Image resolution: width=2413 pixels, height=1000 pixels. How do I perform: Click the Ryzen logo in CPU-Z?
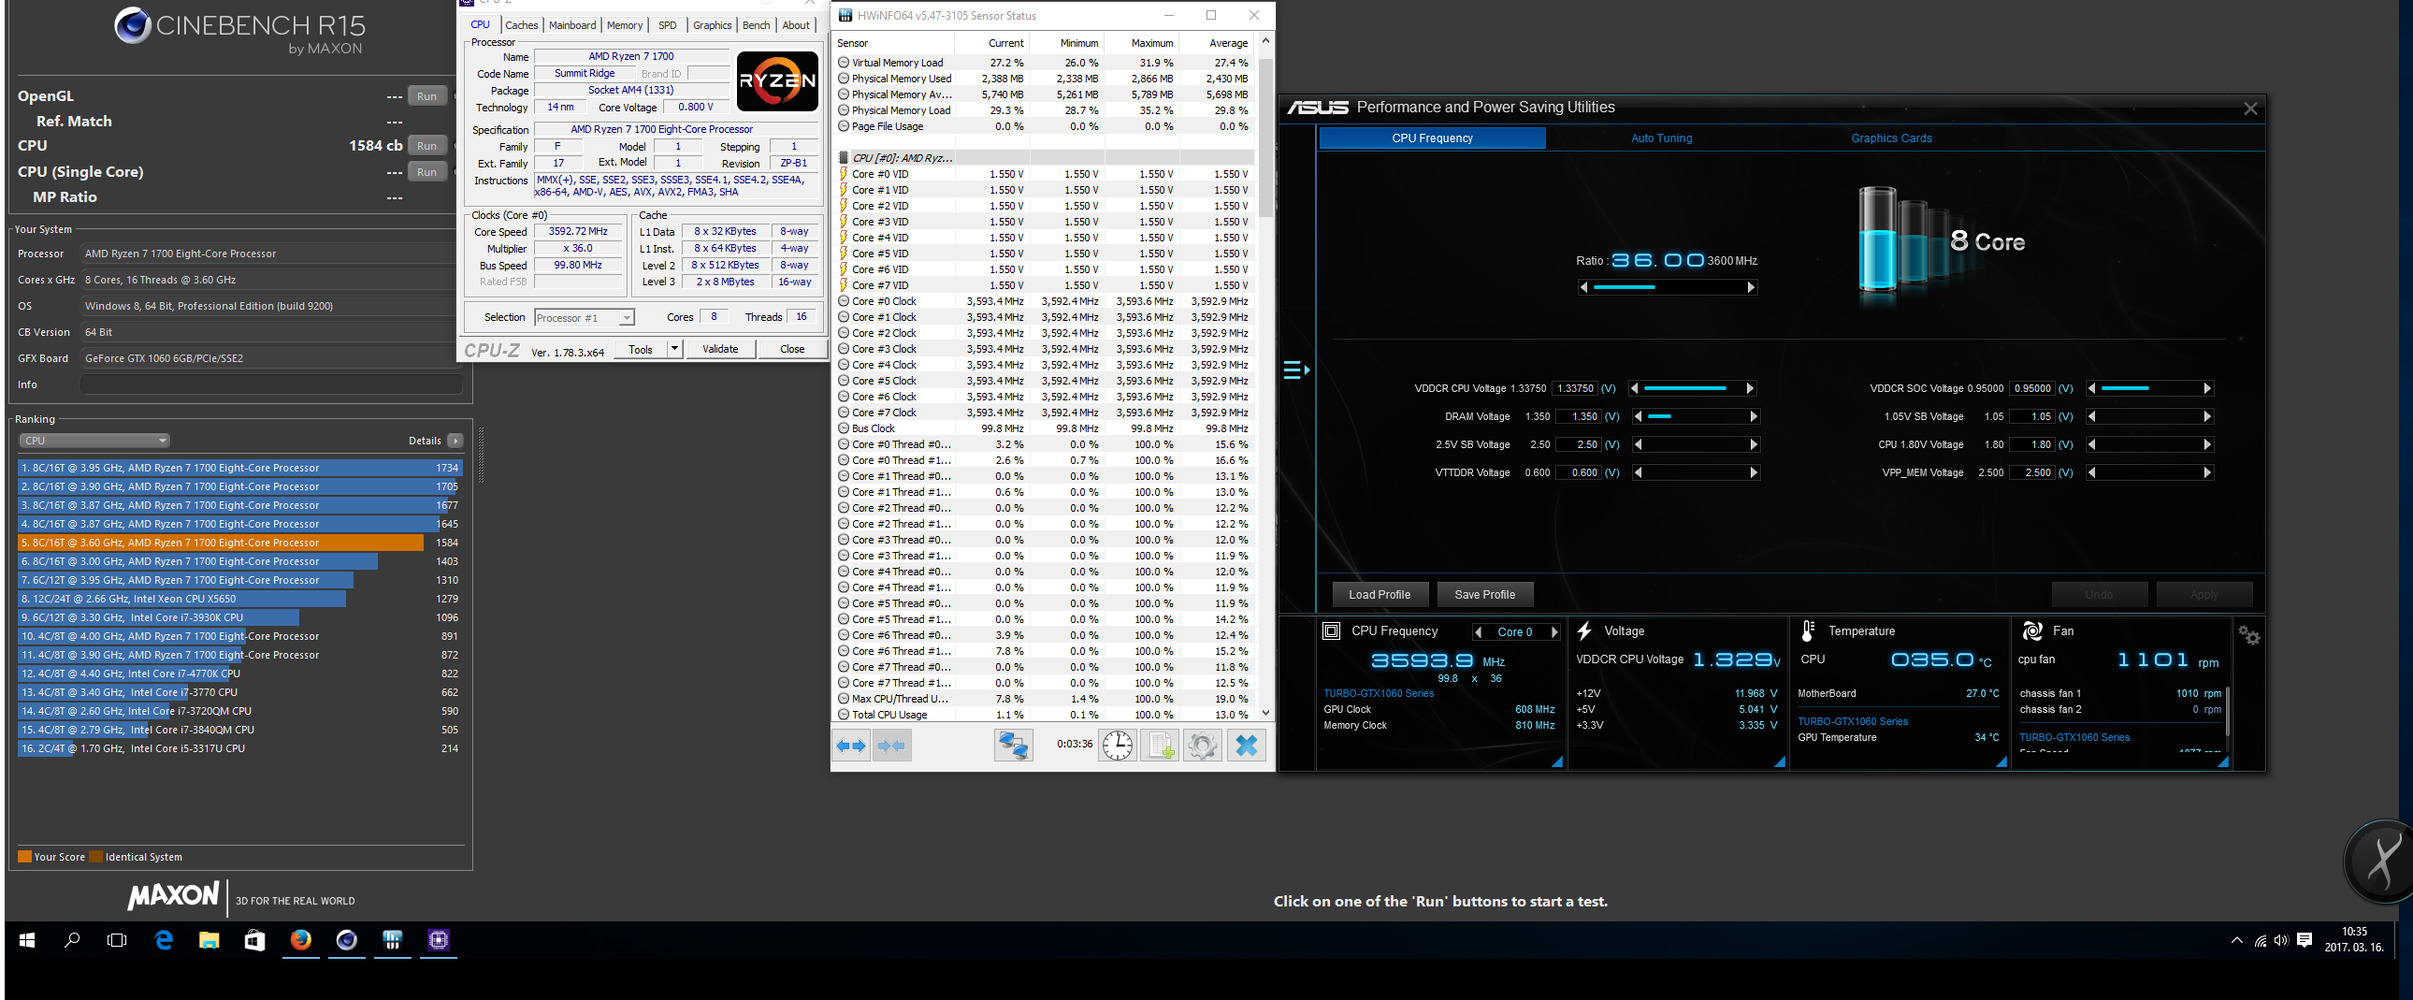778,81
